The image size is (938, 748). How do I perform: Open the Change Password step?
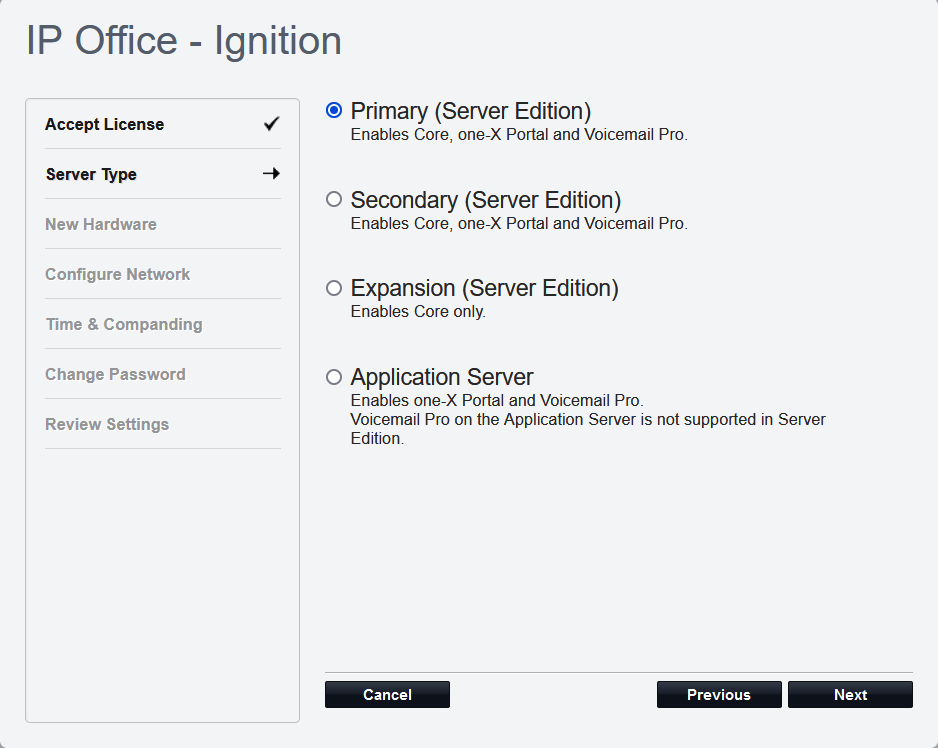163,374
